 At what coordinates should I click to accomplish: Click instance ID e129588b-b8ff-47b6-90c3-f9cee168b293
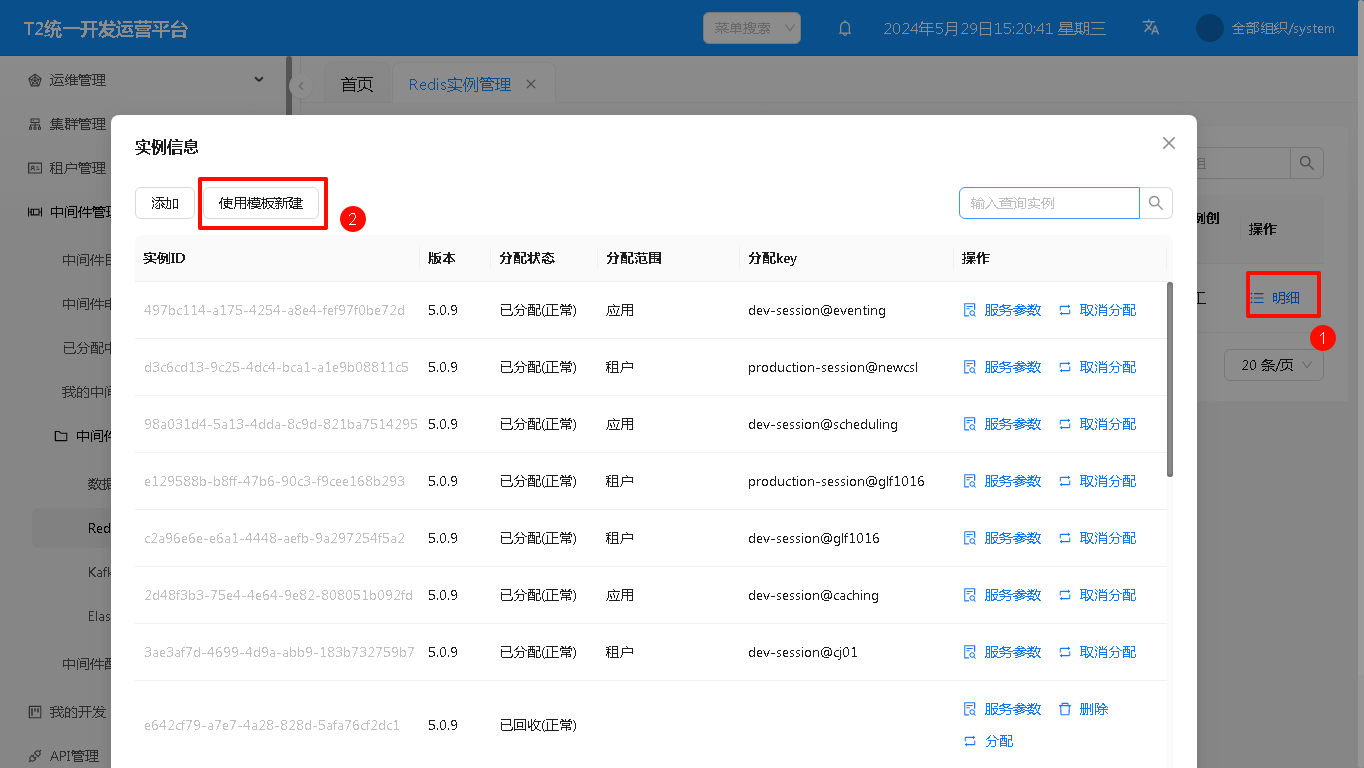(x=274, y=481)
